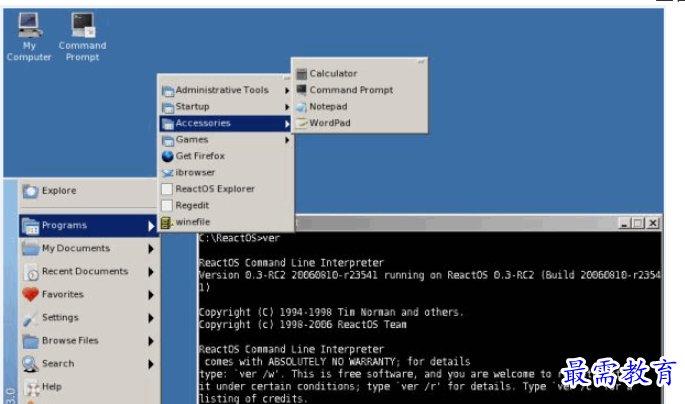Click the Notepad icon in Accessories

tap(301, 107)
